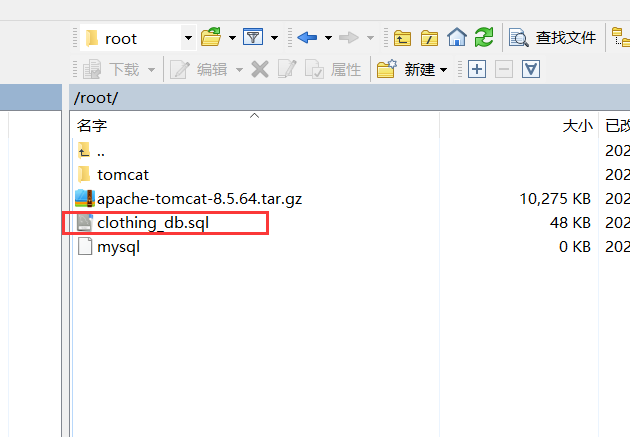Expand the 新建 dropdown arrow
The height and width of the screenshot is (437, 630).
[x=444, y=70]
